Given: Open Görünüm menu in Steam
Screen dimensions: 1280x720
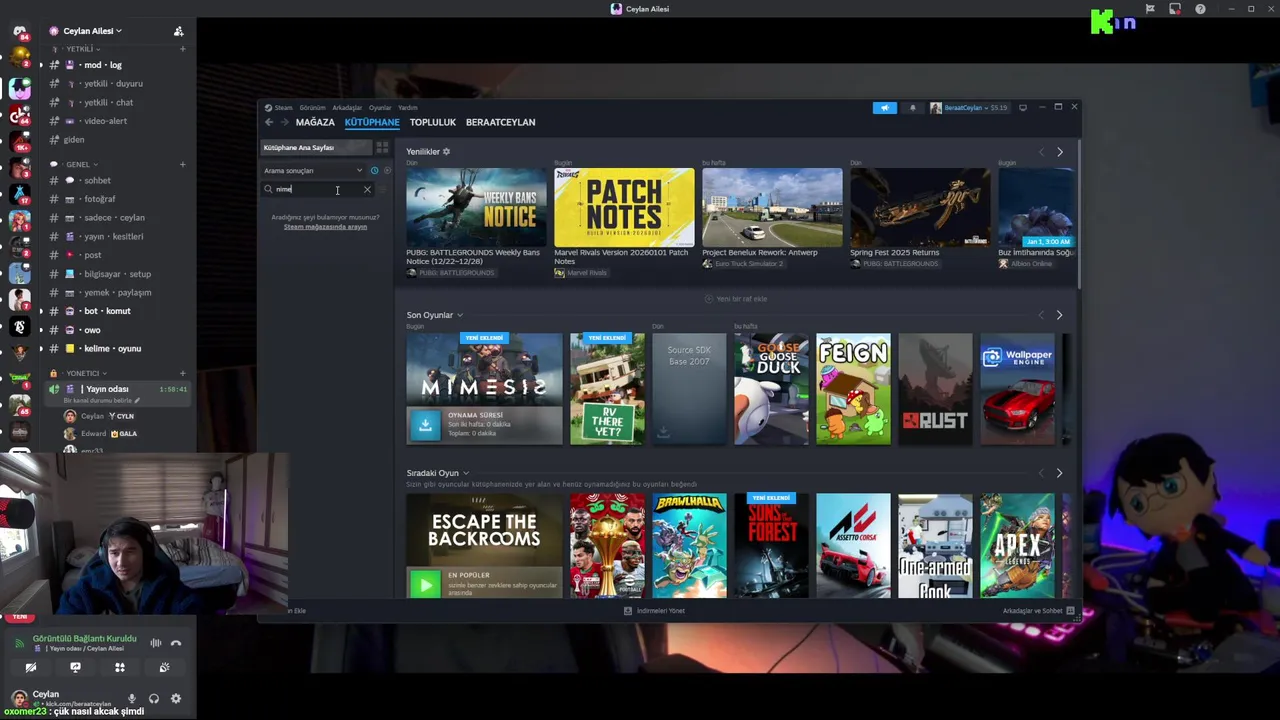Looking at the screenshot, I should (x=312, y=108).
